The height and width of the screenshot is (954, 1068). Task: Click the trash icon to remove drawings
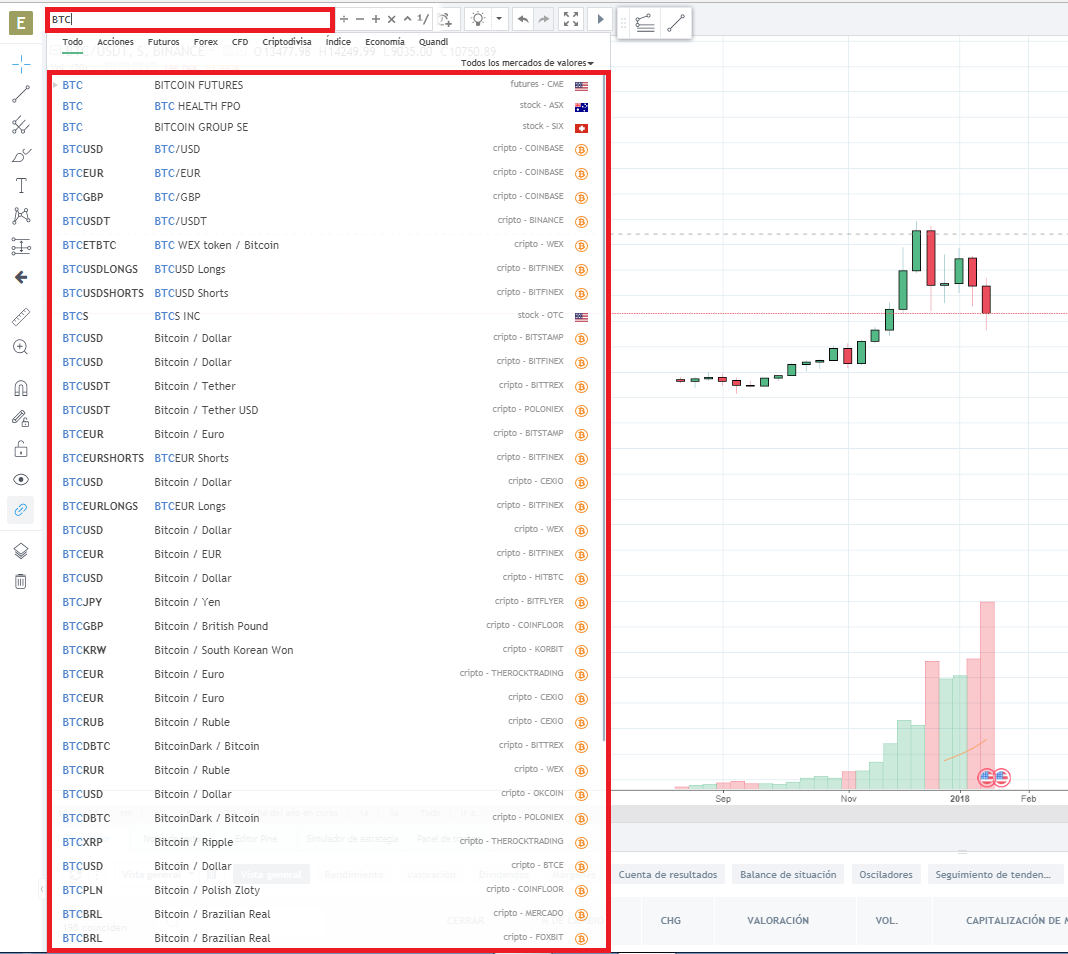point(21,581)
